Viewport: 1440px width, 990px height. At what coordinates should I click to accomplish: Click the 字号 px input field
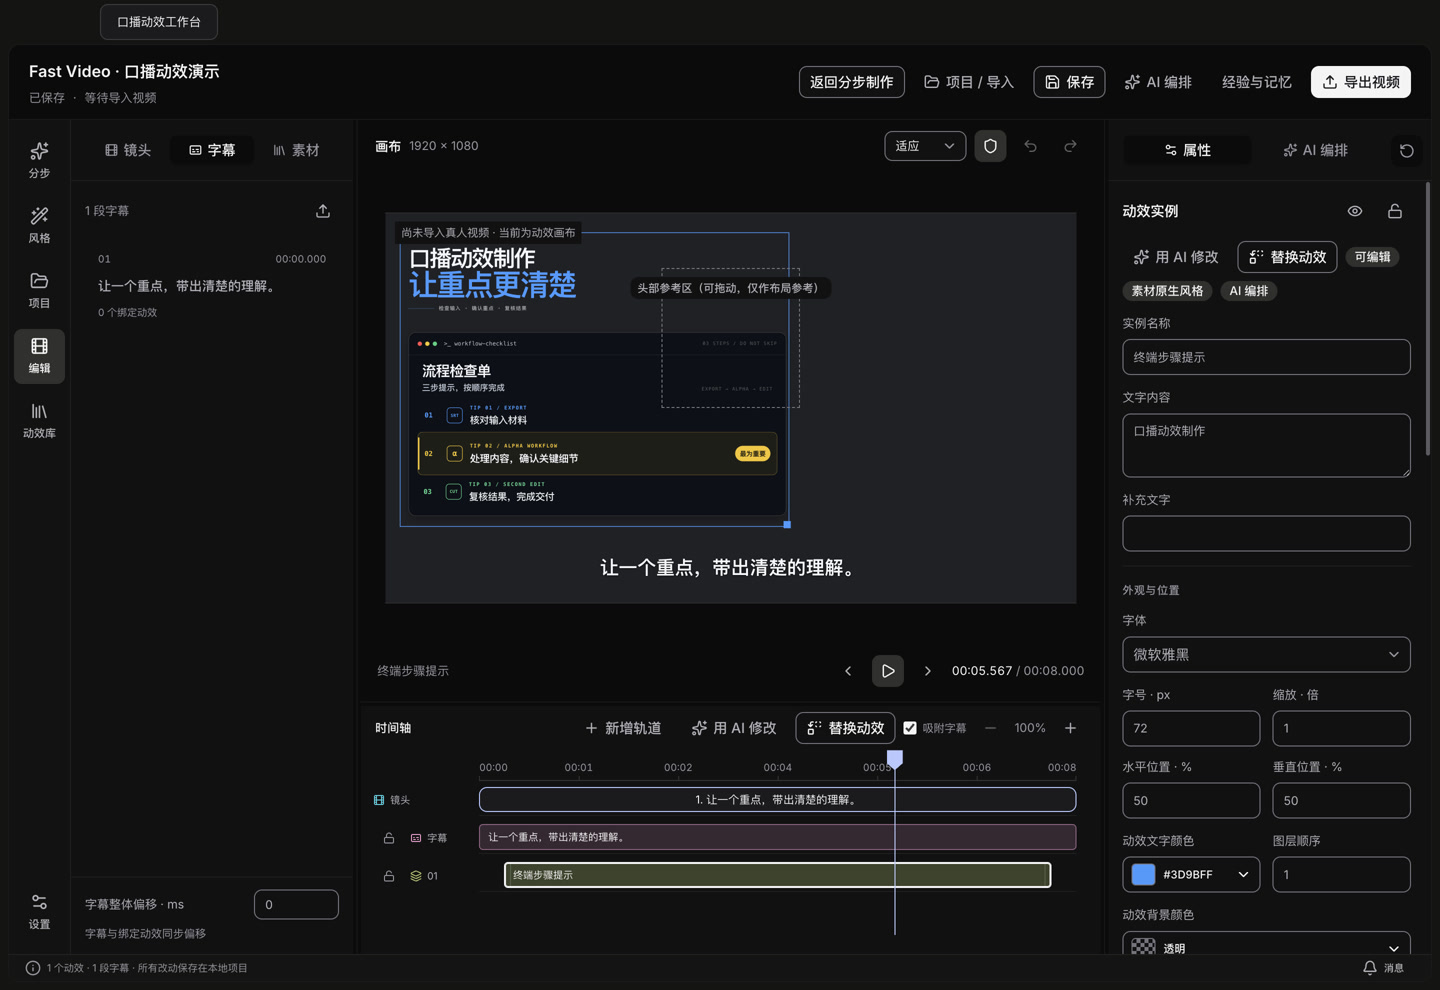pyautogui.click(x=1191, y=728)
